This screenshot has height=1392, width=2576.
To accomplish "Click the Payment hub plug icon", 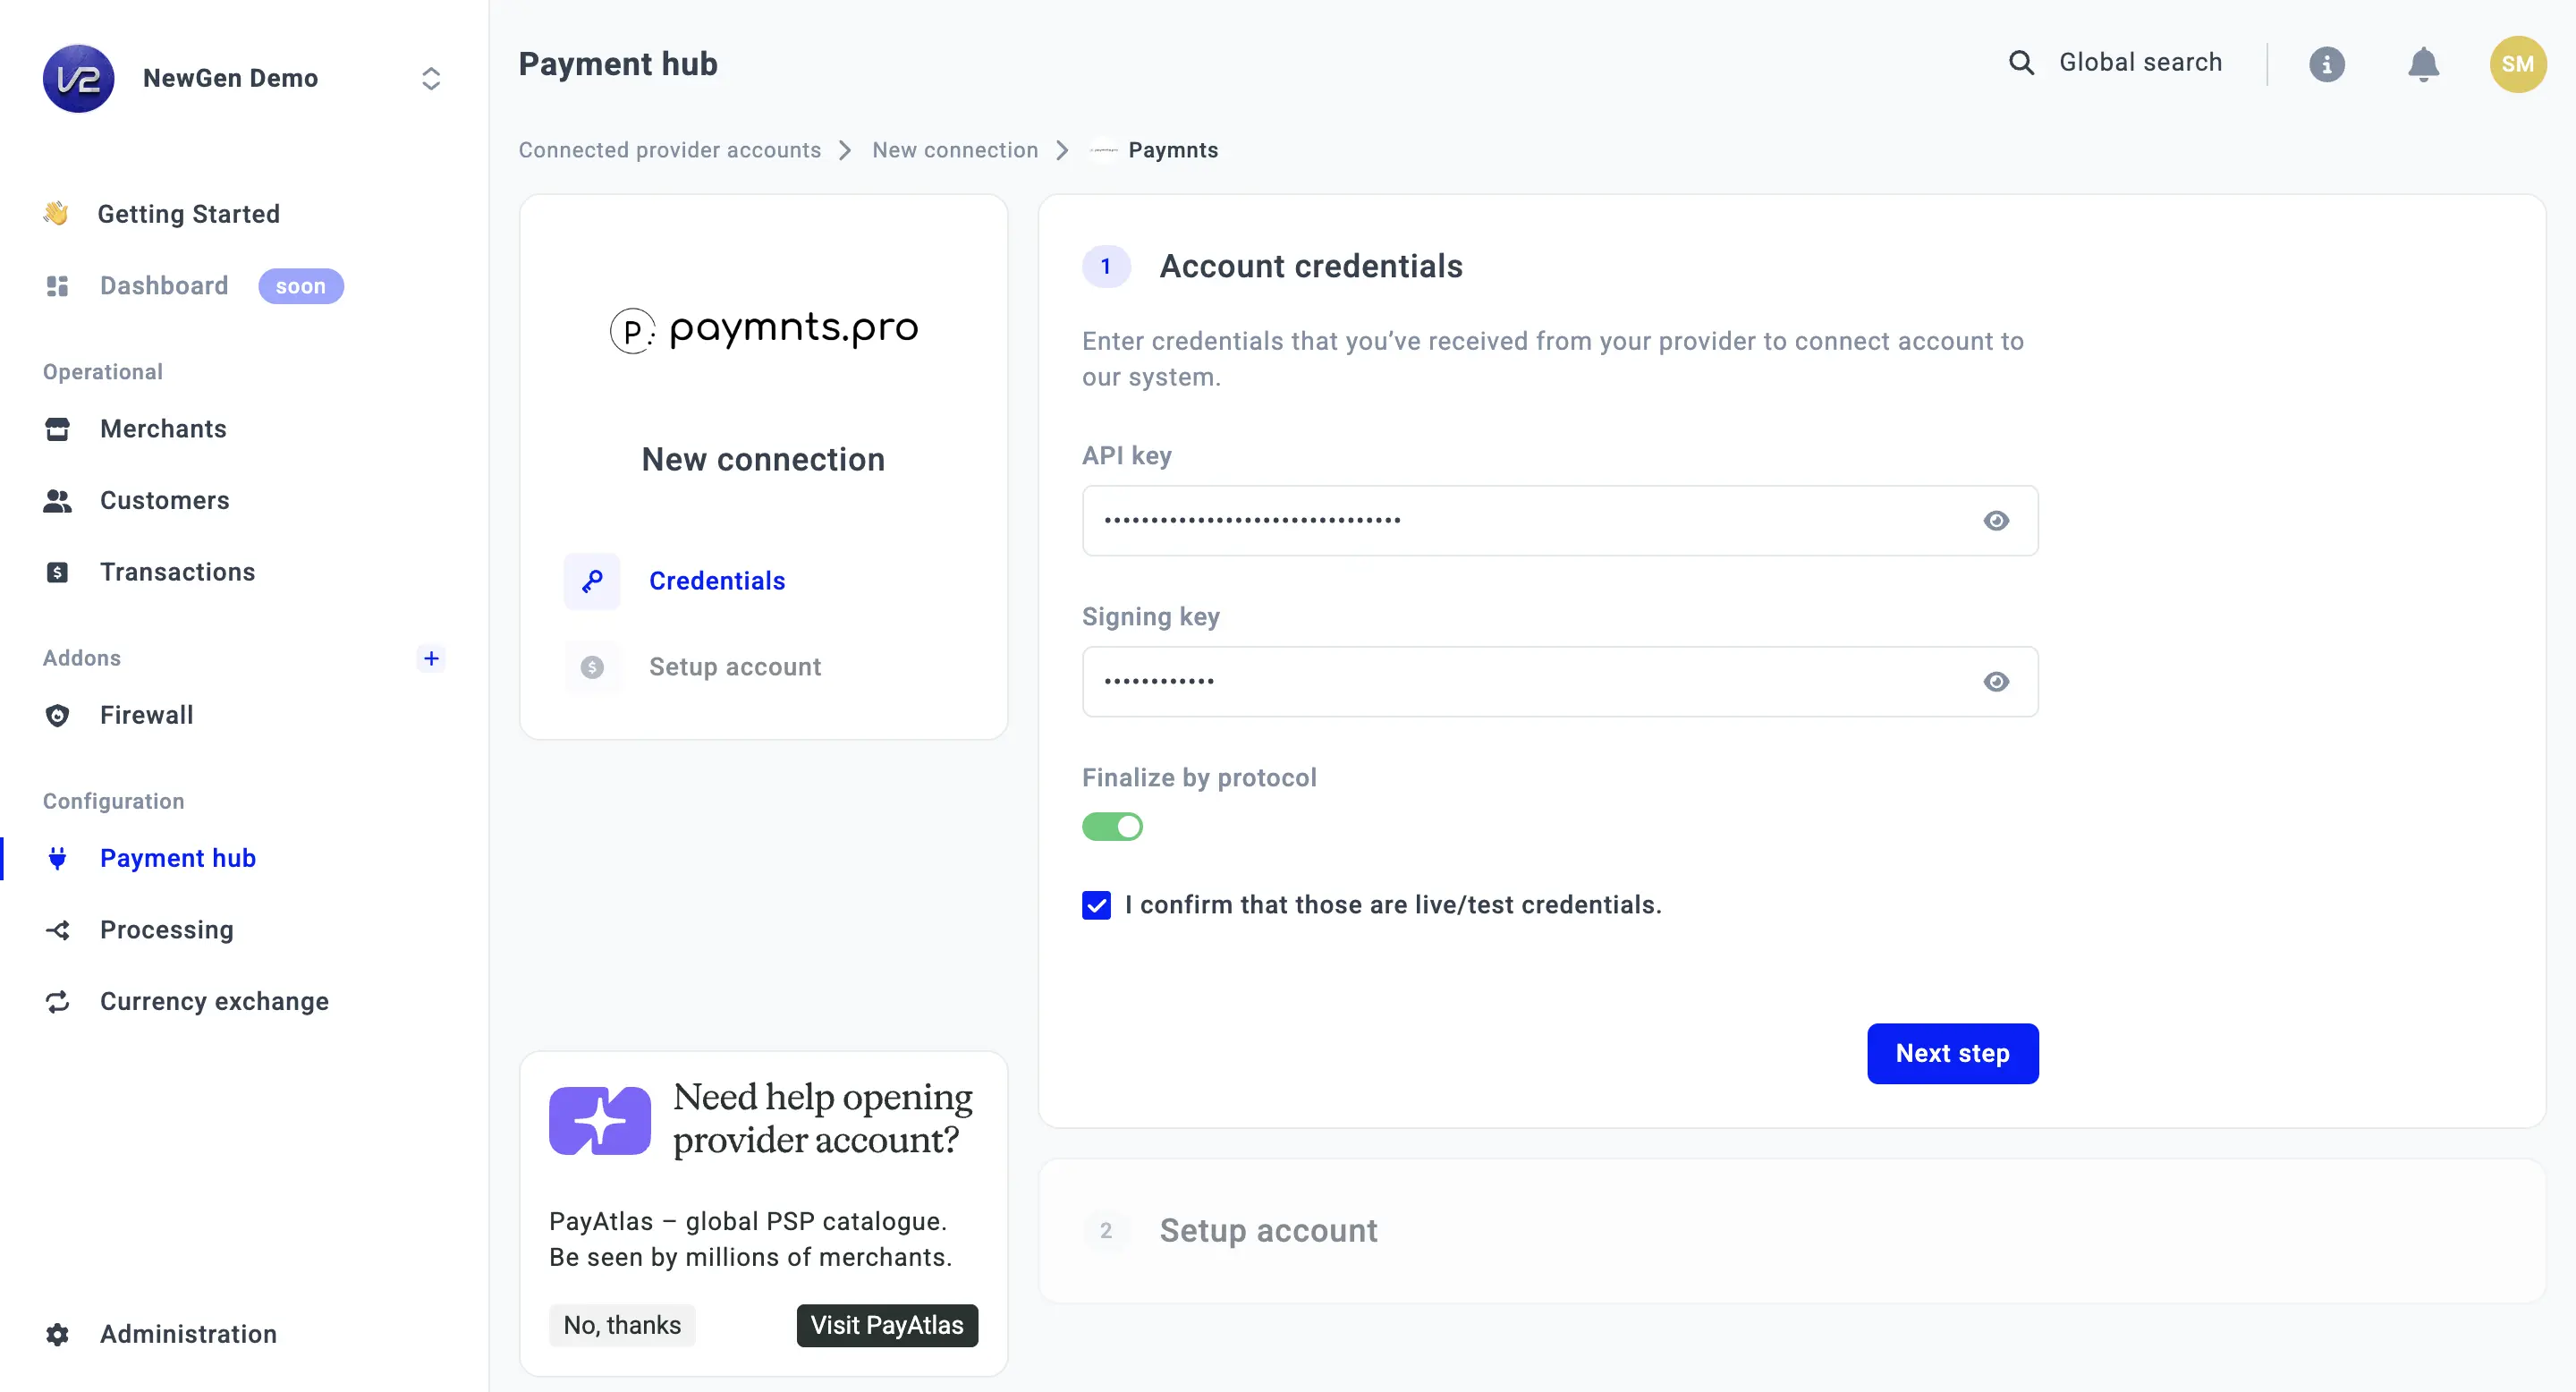I will click(x=57, y=858).
